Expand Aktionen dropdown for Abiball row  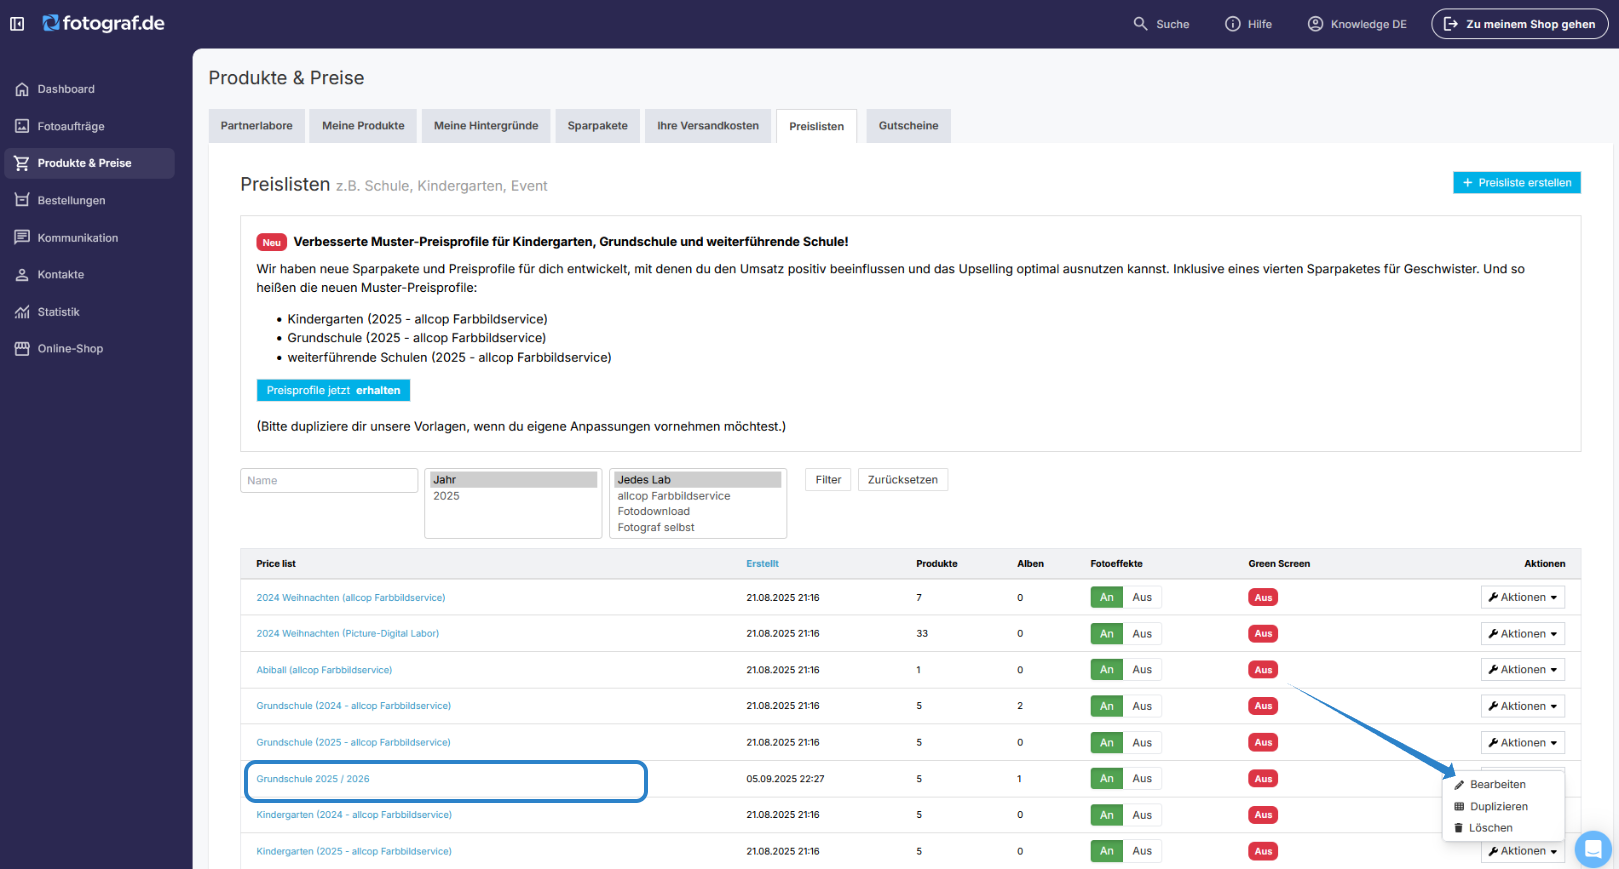click(x=1523, y=670)
